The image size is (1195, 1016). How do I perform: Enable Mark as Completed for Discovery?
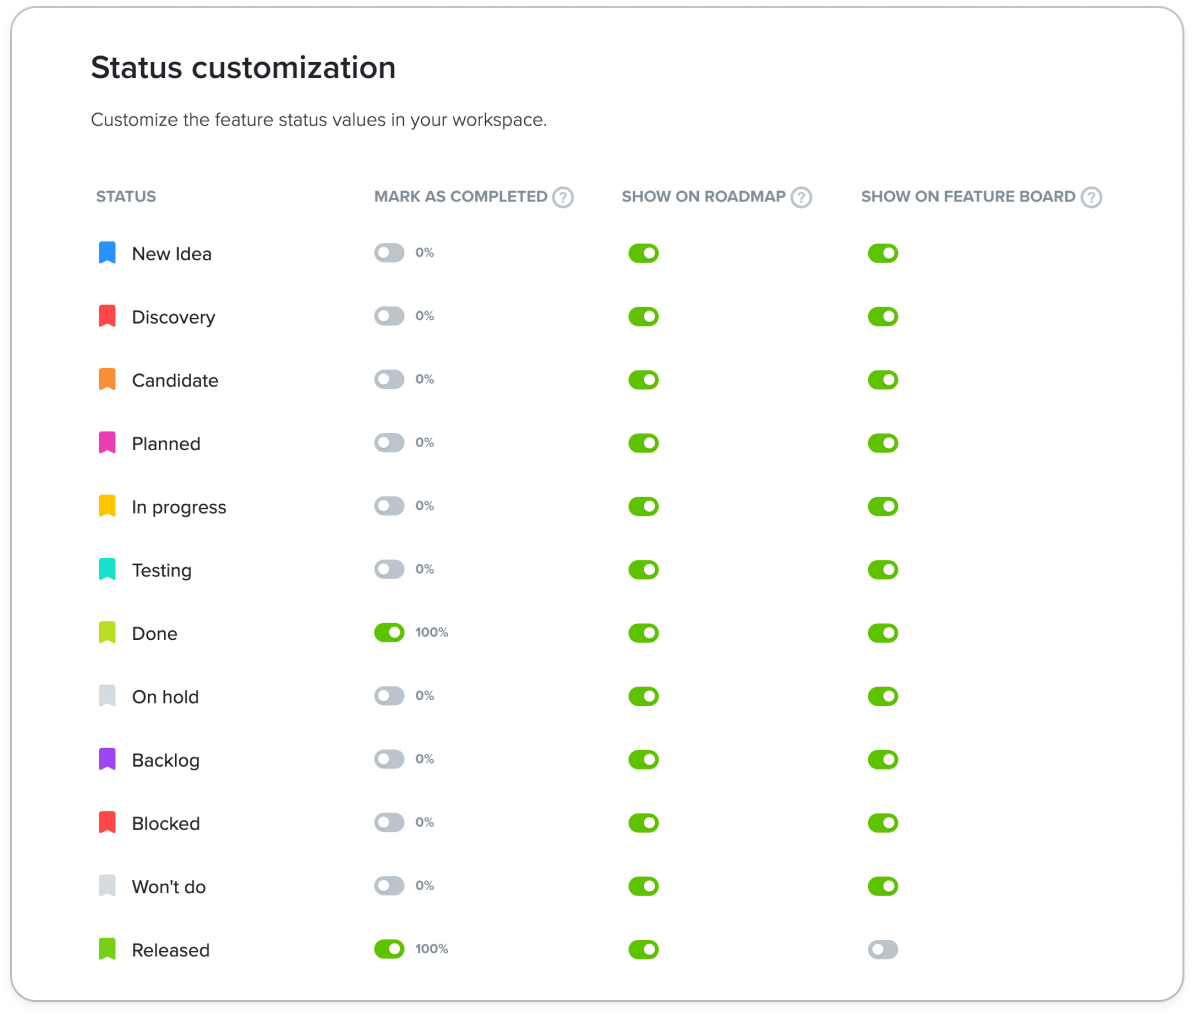pyautogui.click(x=389, y=316)
